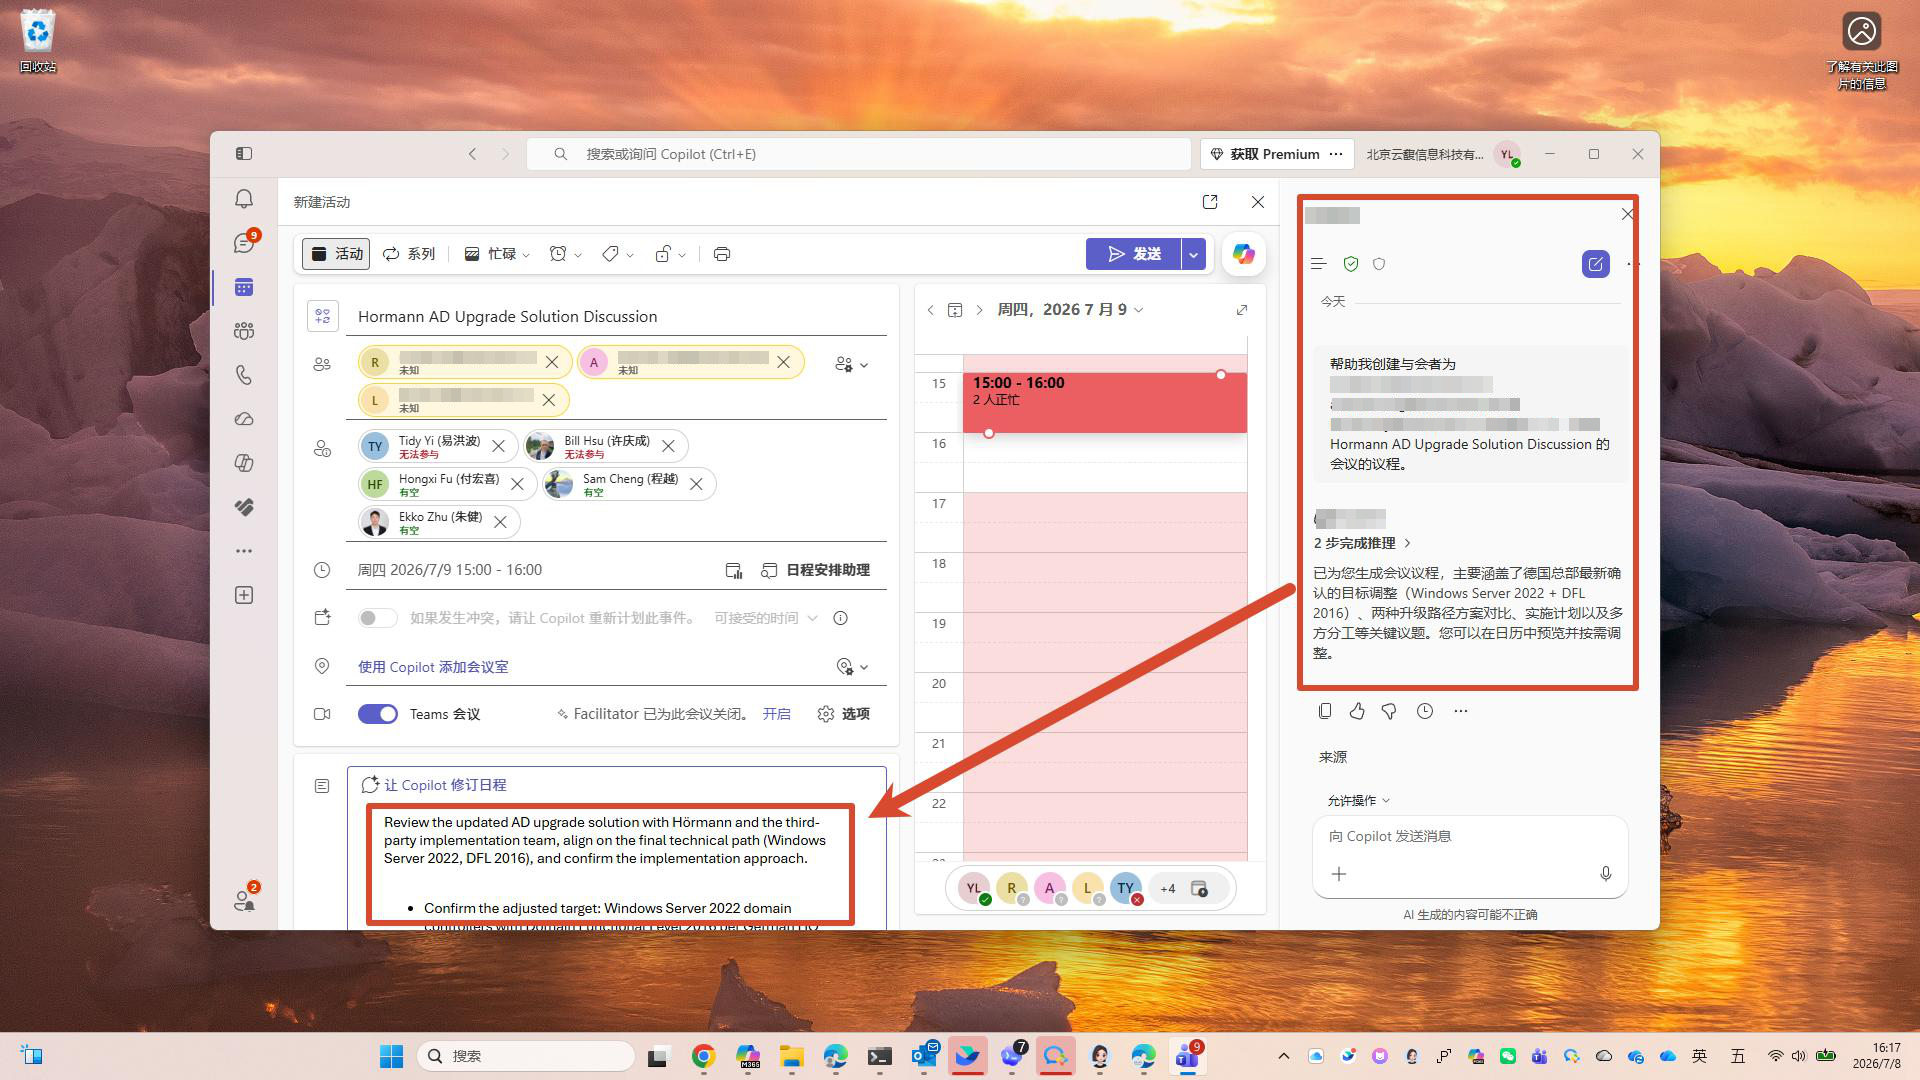The width and height of the screenshot is (1920, 1080).
Task: Remove Tidy Yi from optional attendees
Action: [x=498, y=446]
